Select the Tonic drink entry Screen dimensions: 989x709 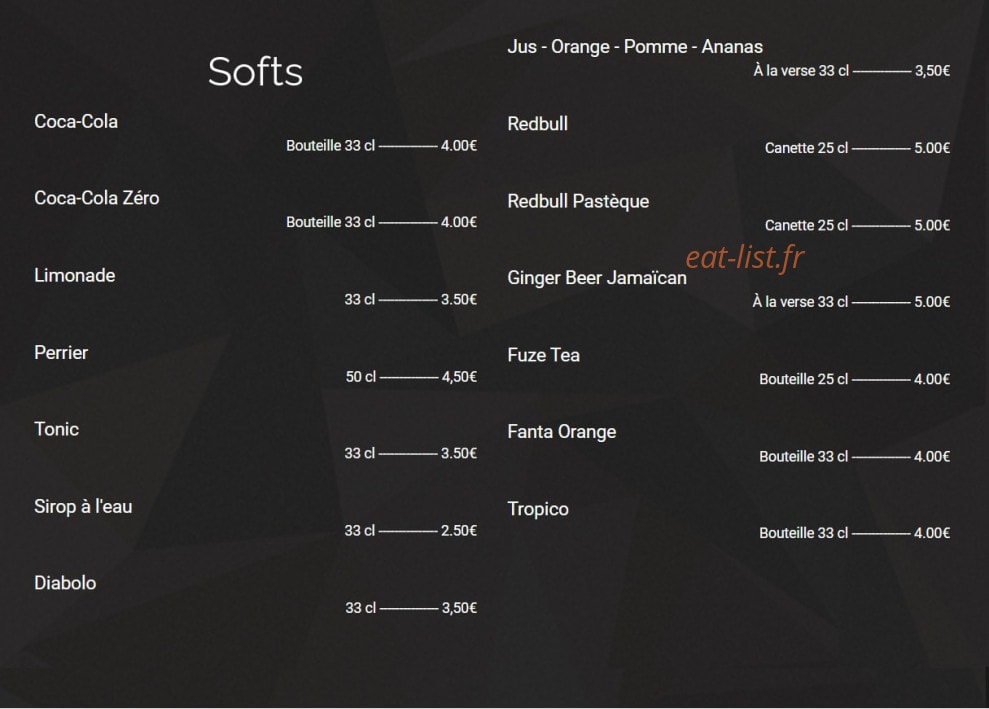tap(56, 429)
